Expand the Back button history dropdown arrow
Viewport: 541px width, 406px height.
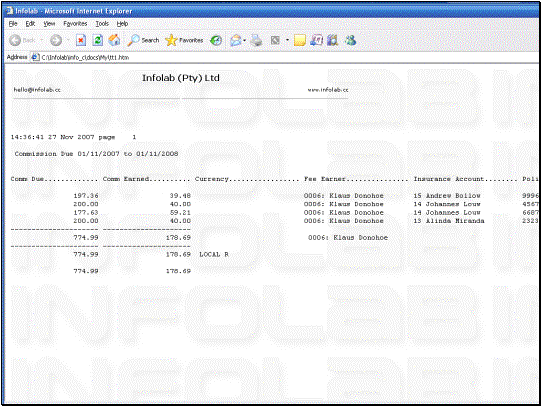click(x=41, y=40)
